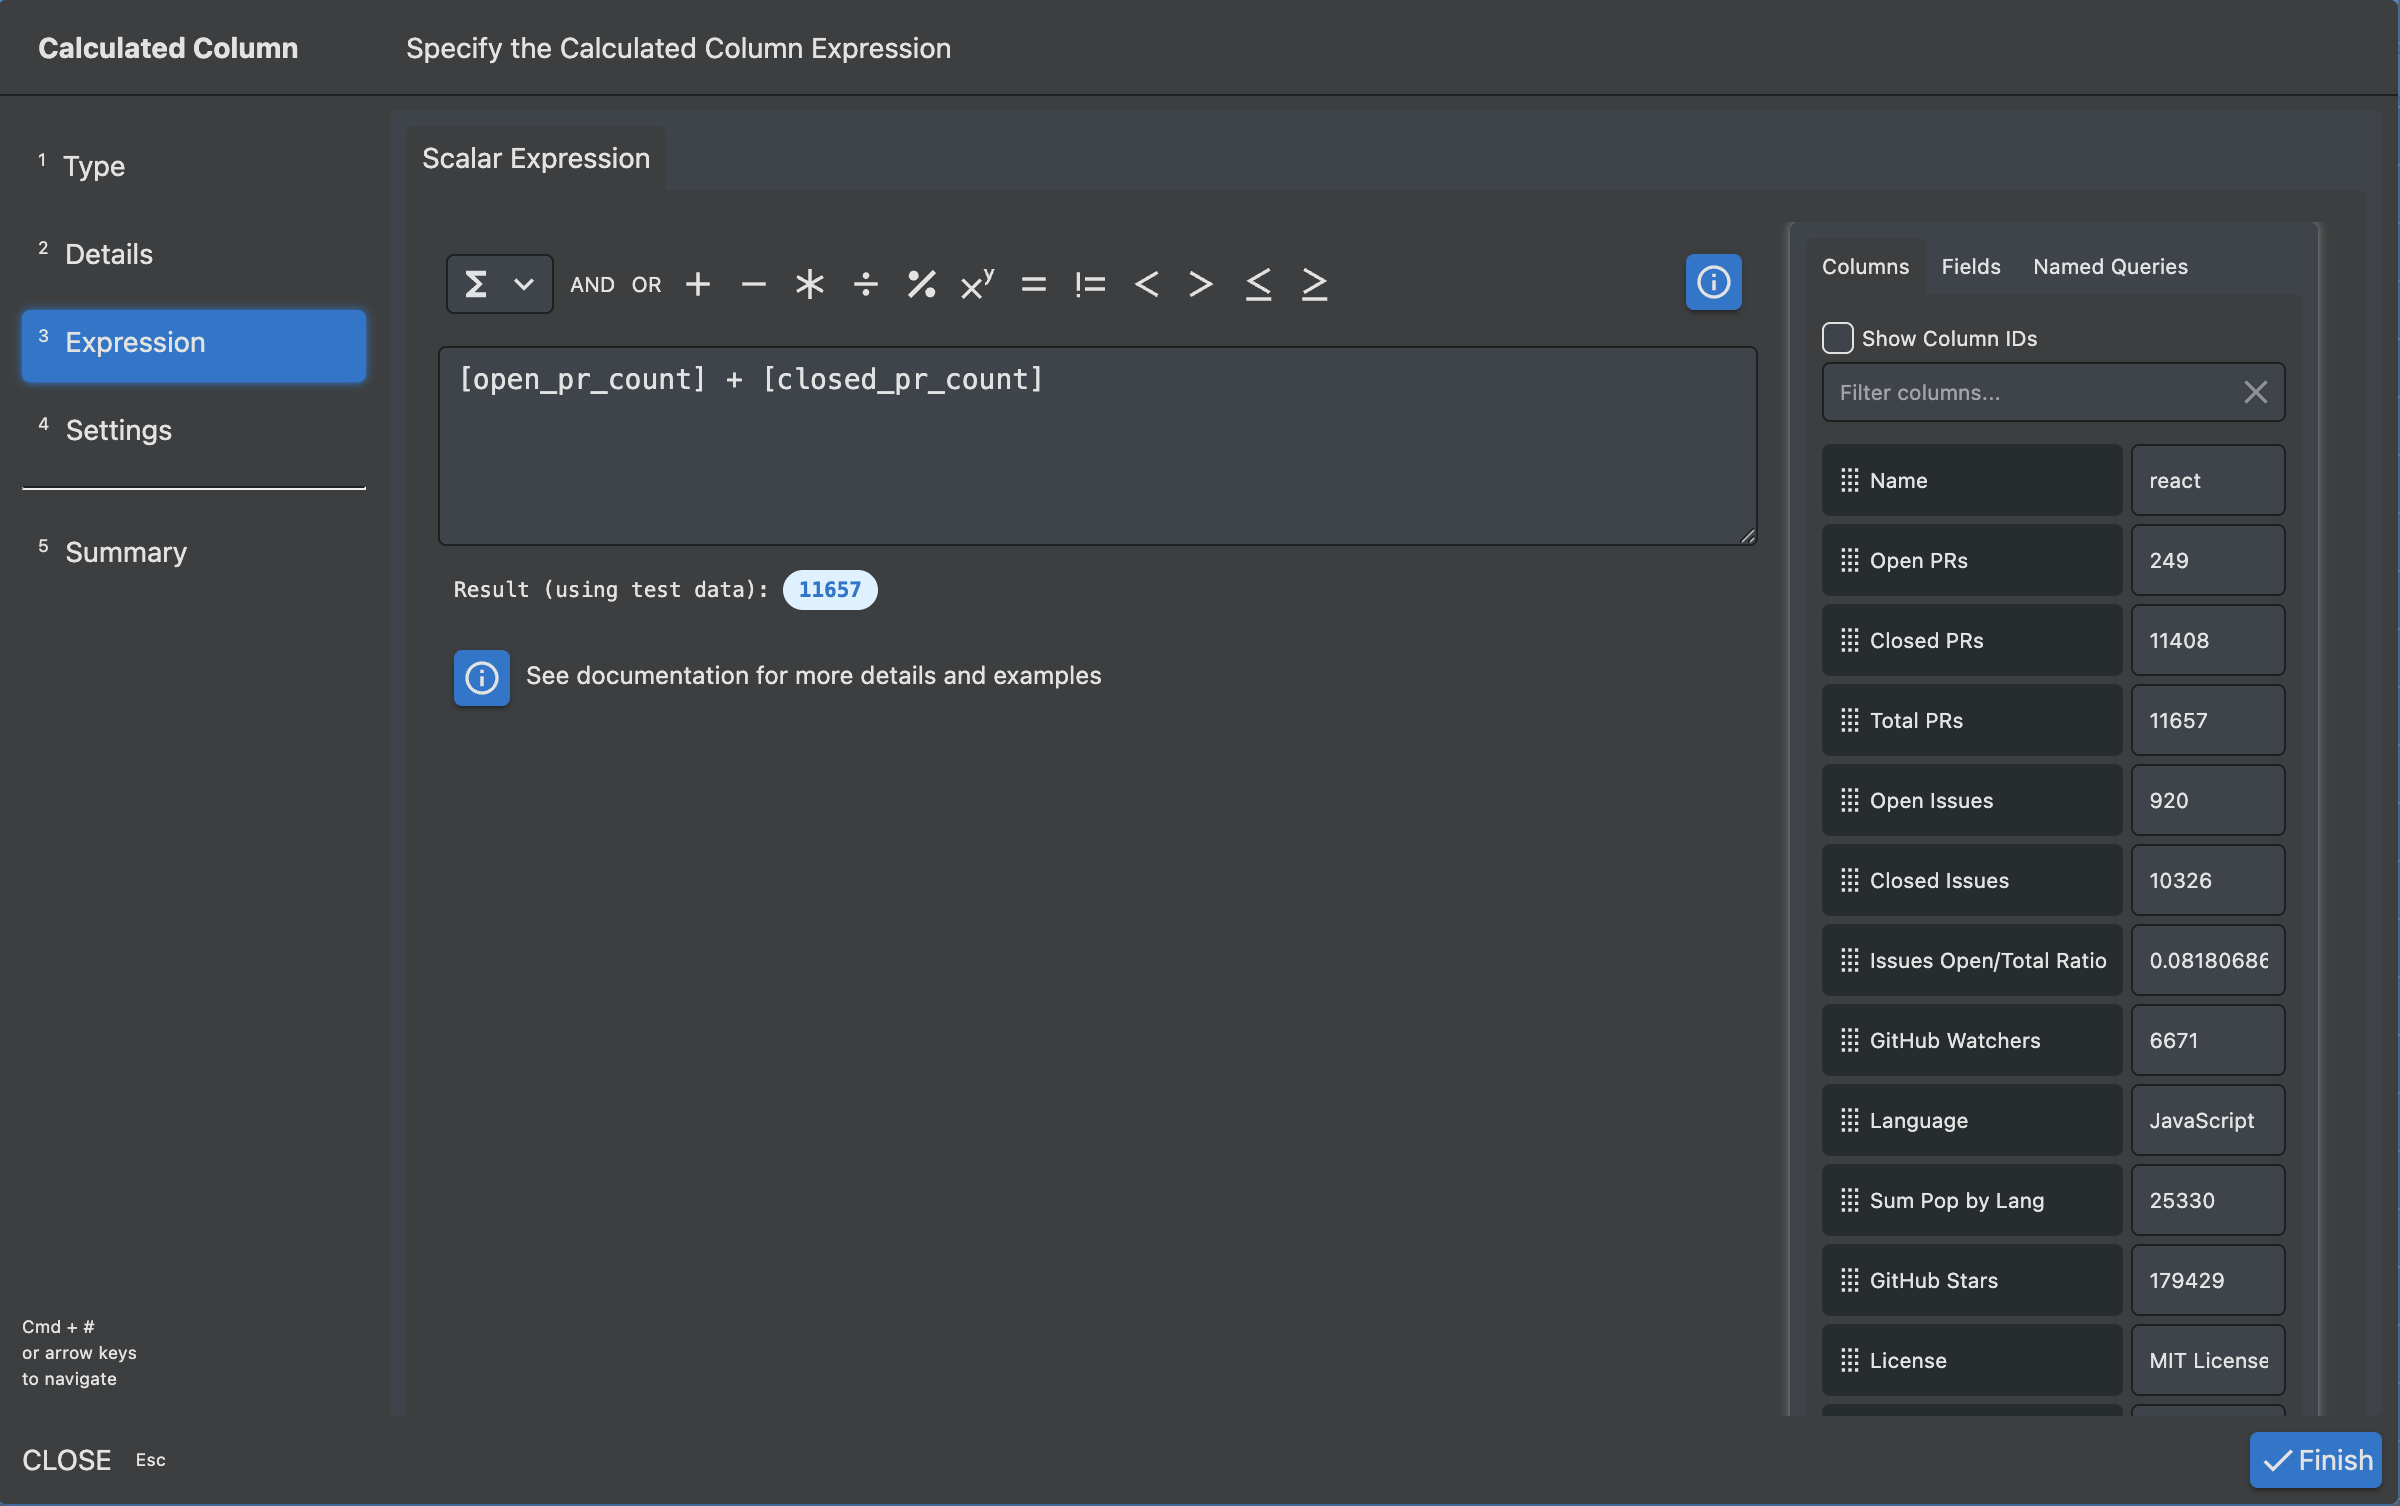
Task: Insert the plus operator into expression
Action: (x=698, y=285)
